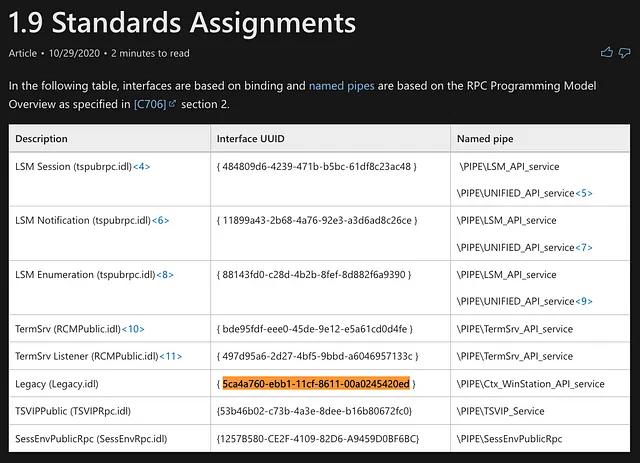This screenshot has width=640, height=463.
Task: Click \PIPE\SessEnvPublicRpc pipe name
Action: [x=509, y=439]
